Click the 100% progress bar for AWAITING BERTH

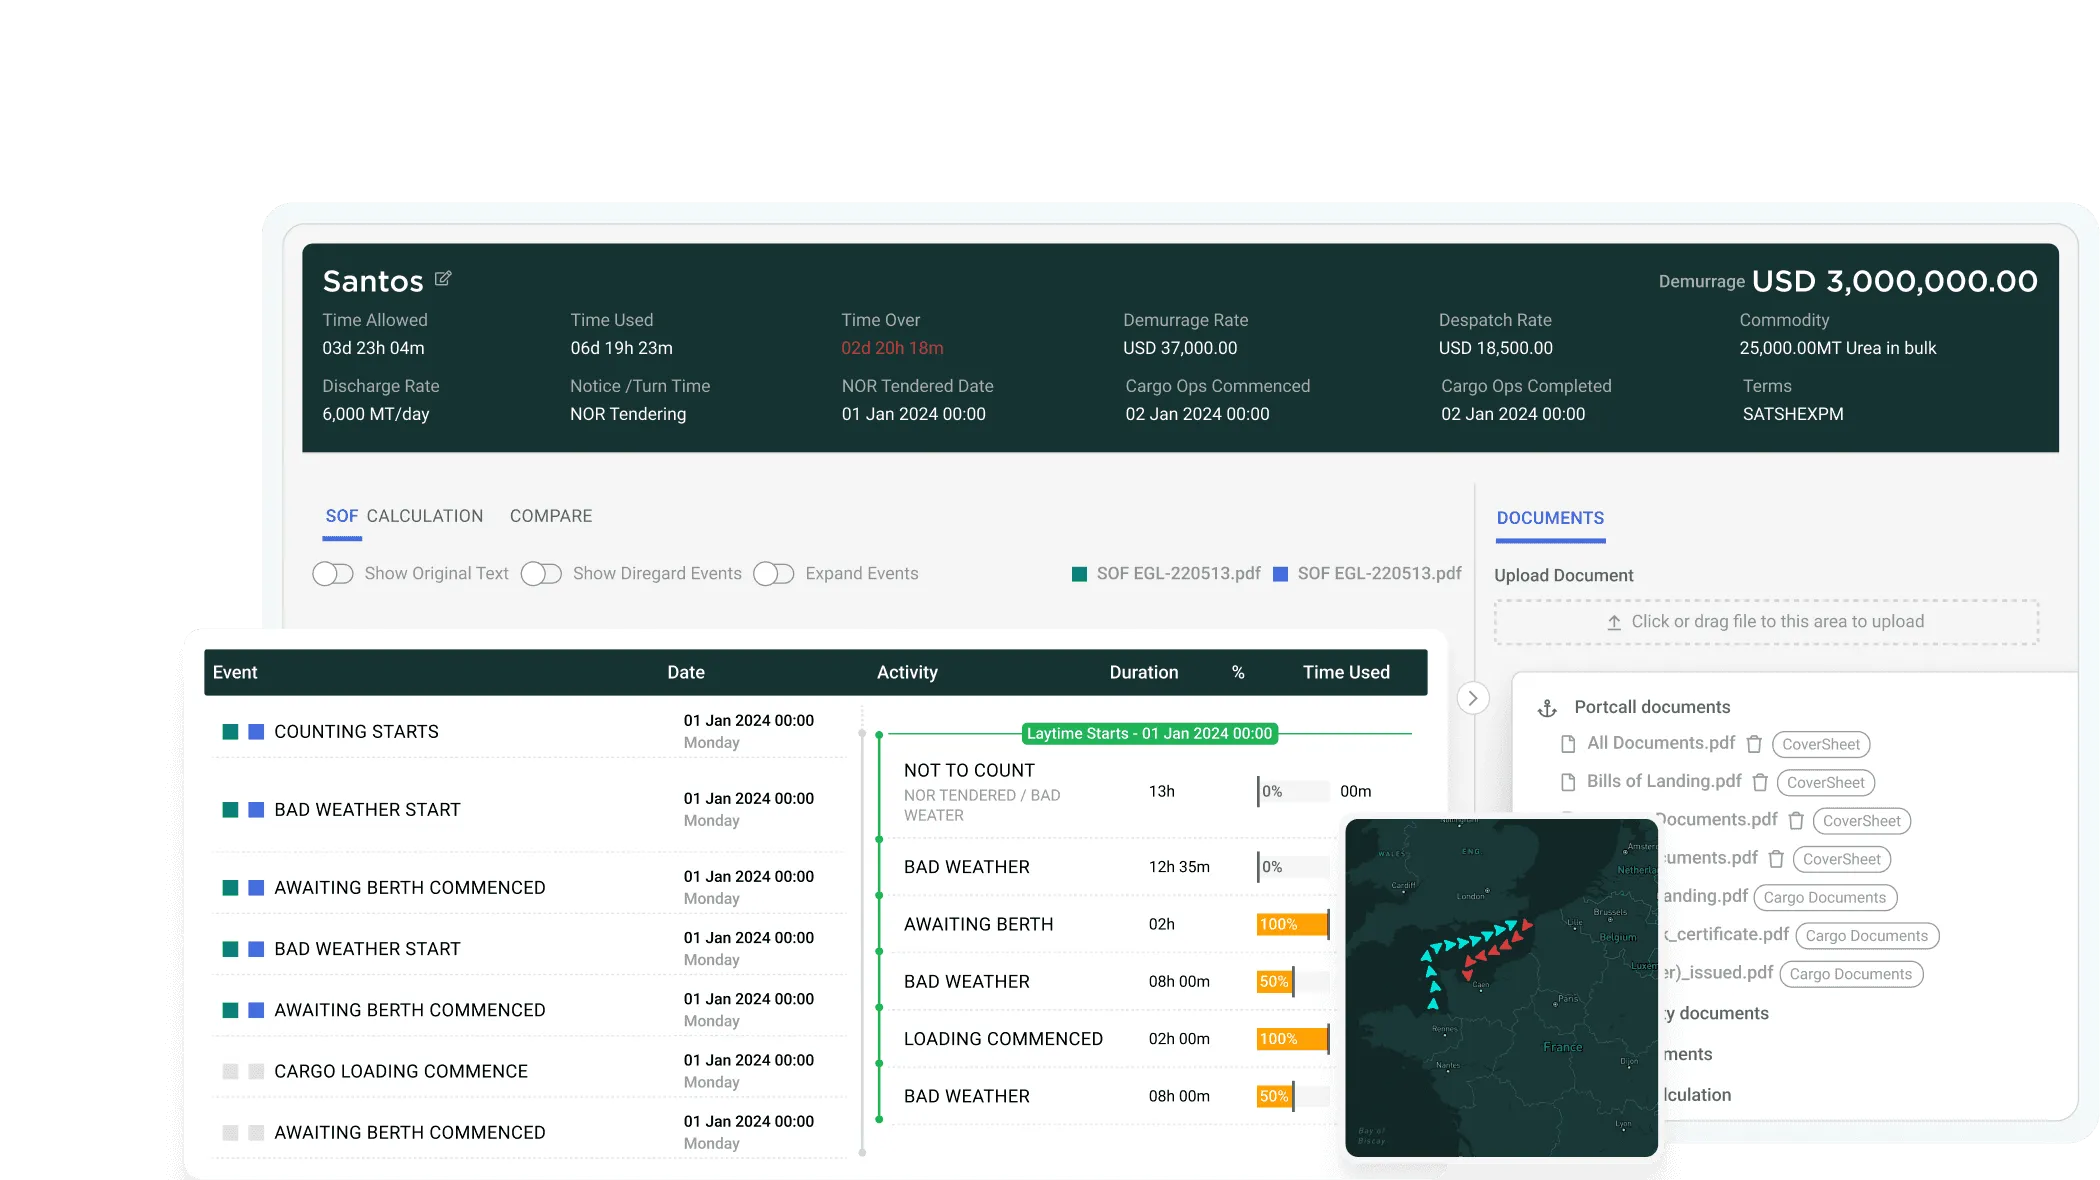tap(1291, 923)
